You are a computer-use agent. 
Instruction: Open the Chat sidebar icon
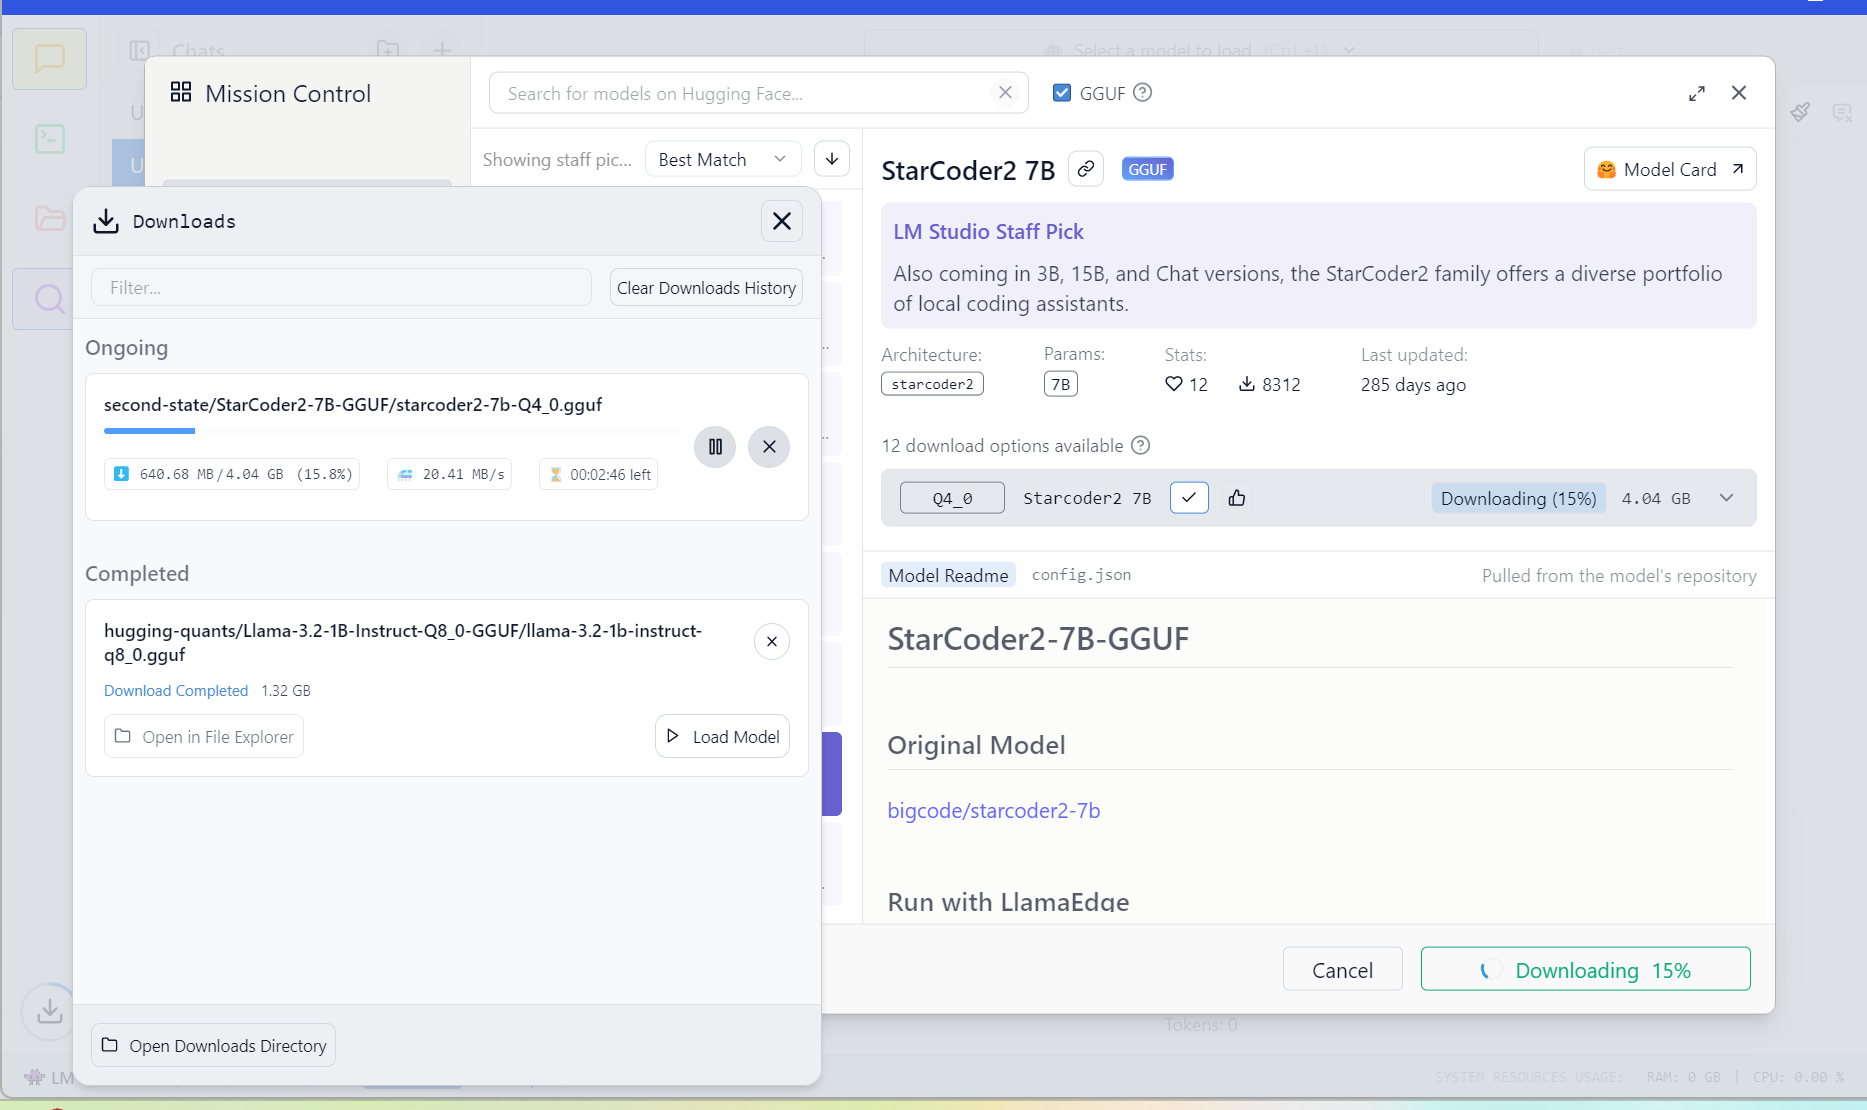pyautogui.click(x=49, y=59)
